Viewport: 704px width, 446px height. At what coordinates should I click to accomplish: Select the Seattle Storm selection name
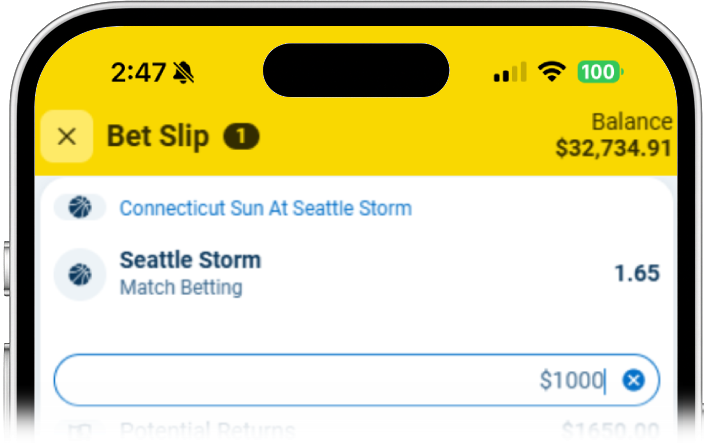coord(190,260)
